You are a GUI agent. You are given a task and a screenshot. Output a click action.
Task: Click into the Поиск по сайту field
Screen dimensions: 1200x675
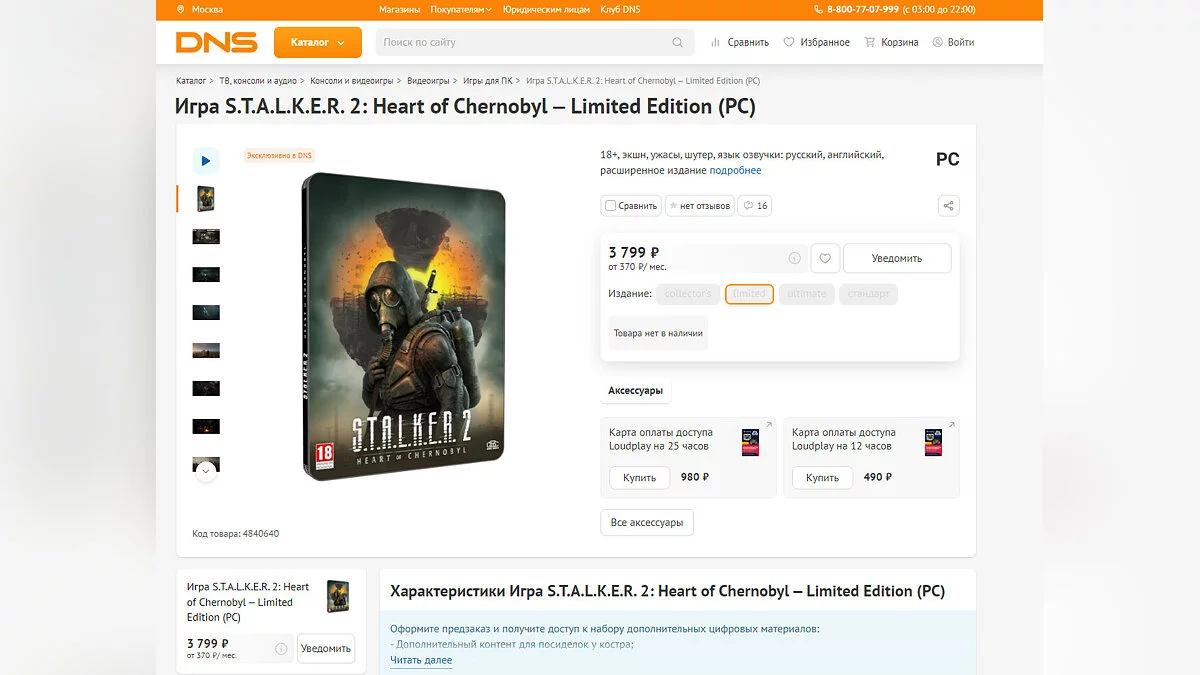[x=524, y=42]
